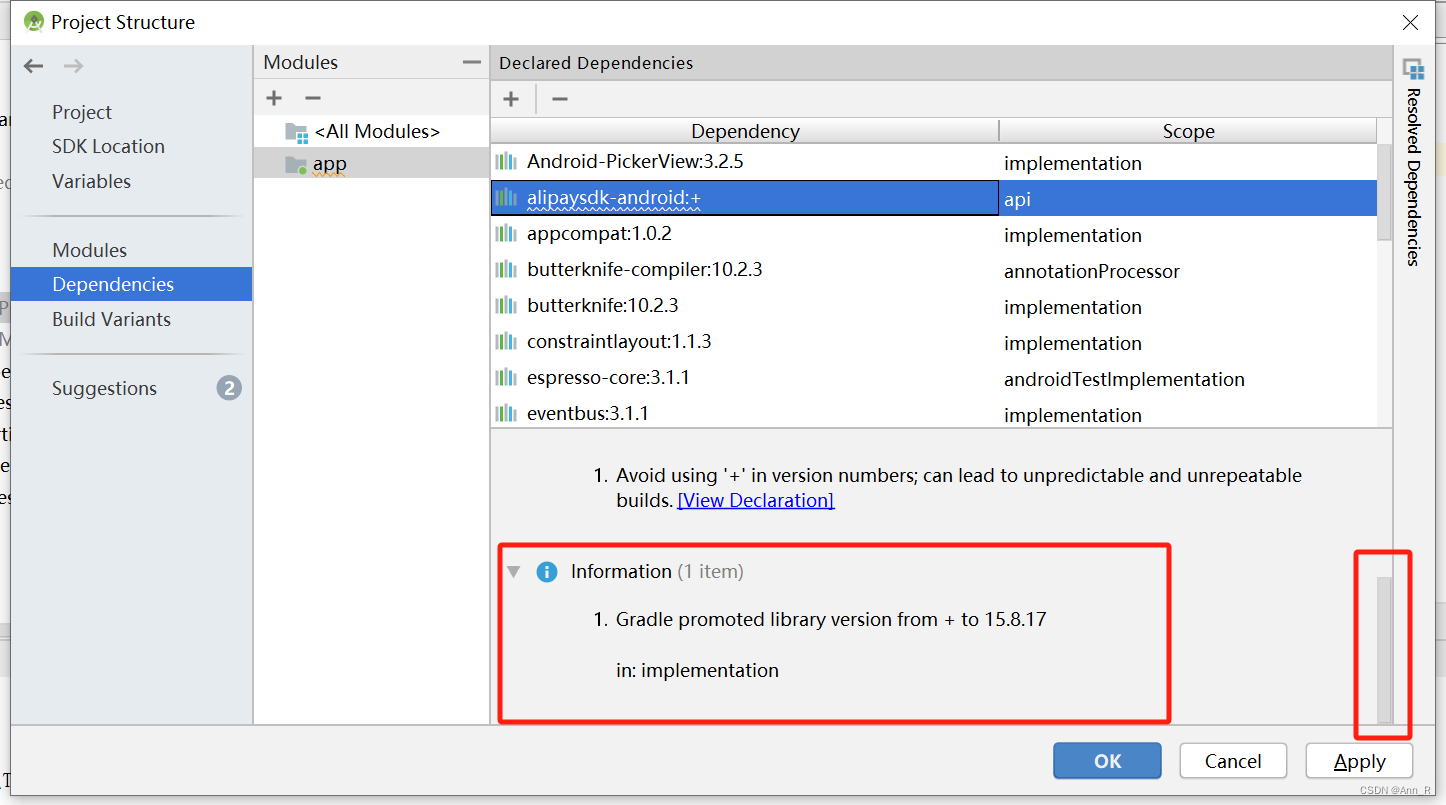
Task: Add a declared dependency with plus icon
Action: pos(511,99)
